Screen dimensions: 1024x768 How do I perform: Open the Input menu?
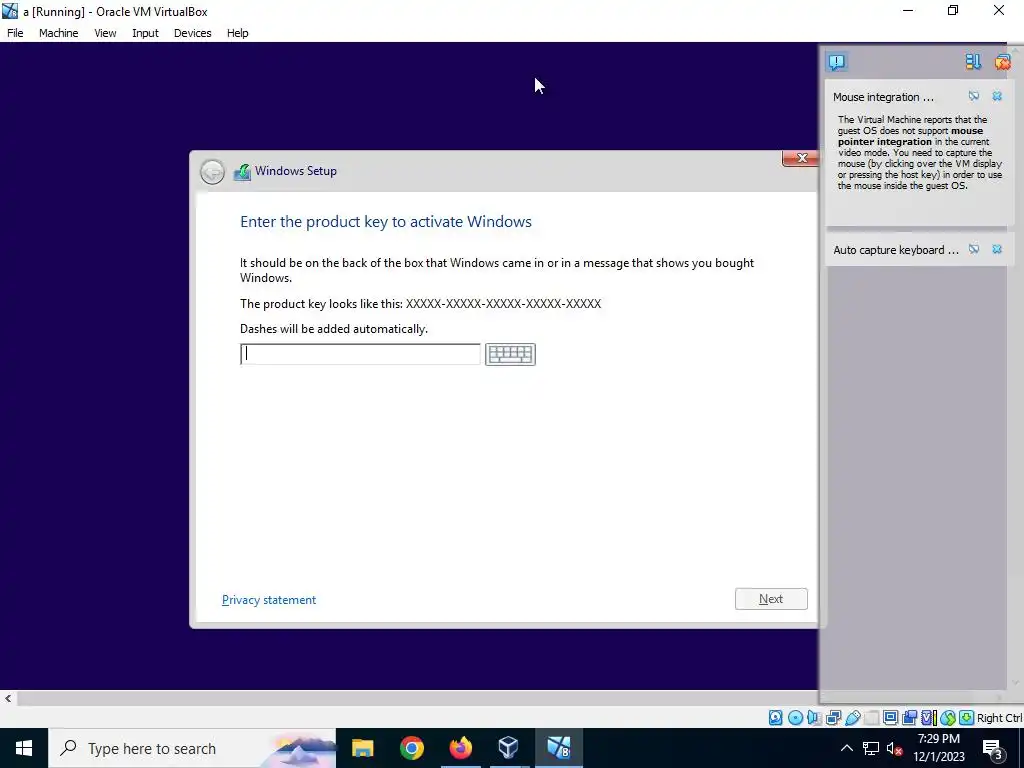[145, 33]
